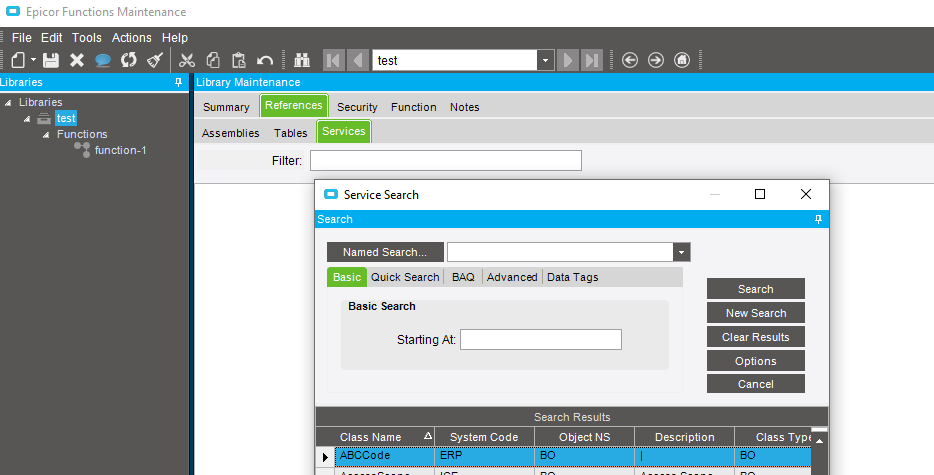Click the Forward circled arrow icon
The width and height of the screenshot is (934, 475).
point(656,60)
